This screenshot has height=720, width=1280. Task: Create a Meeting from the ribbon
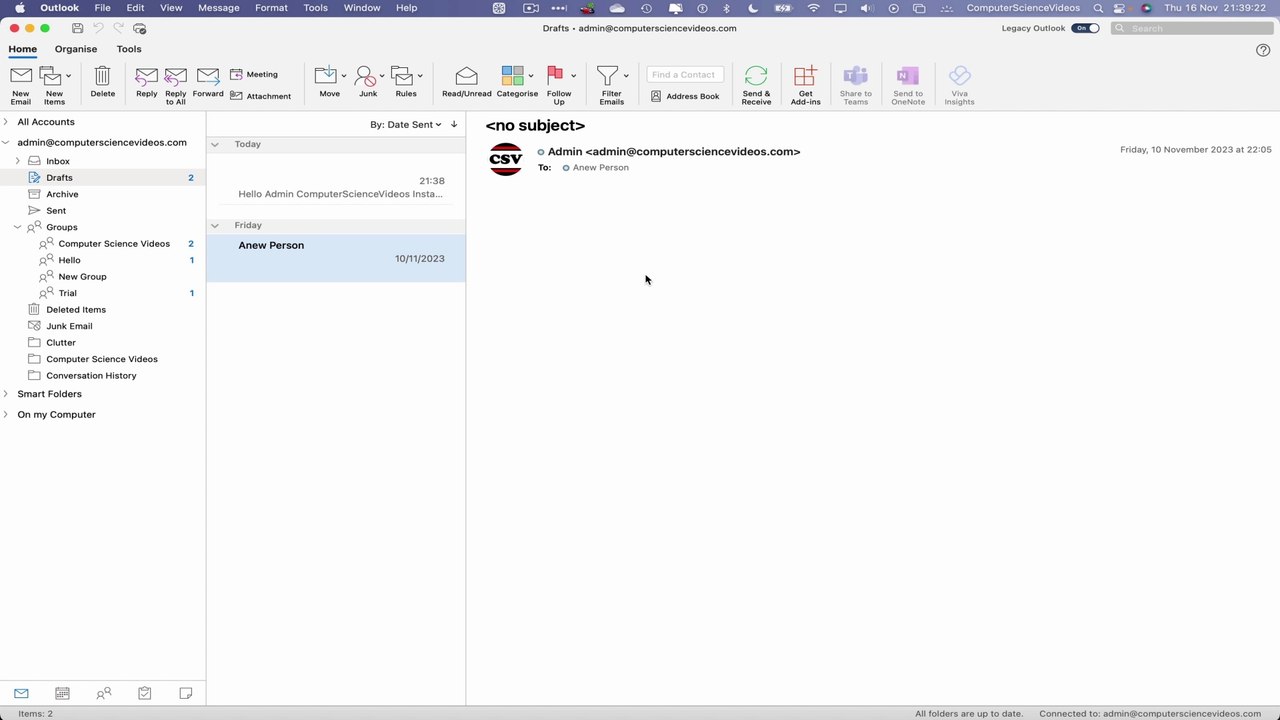click(x=254, y=74)
